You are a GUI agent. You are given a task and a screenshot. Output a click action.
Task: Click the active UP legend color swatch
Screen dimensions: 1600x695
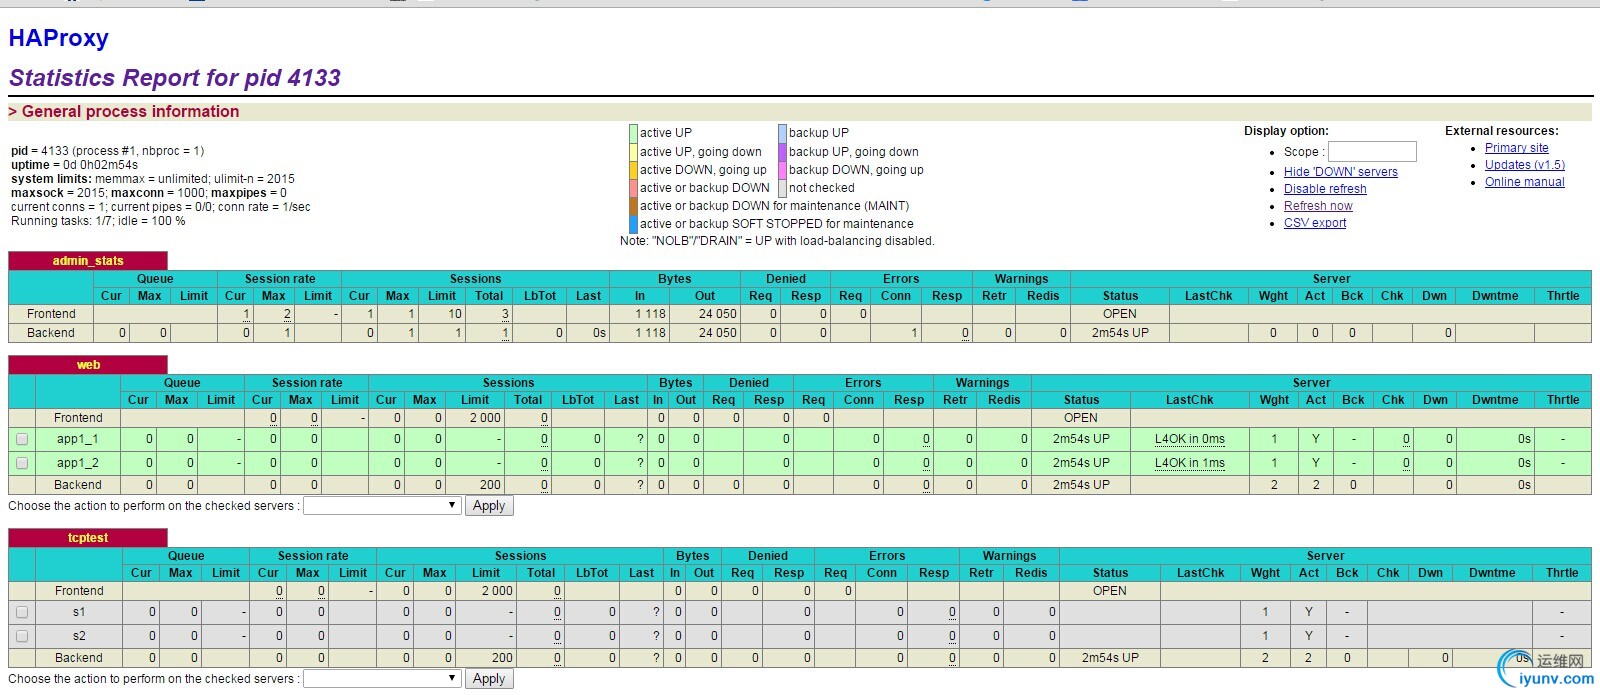point(633,133)
